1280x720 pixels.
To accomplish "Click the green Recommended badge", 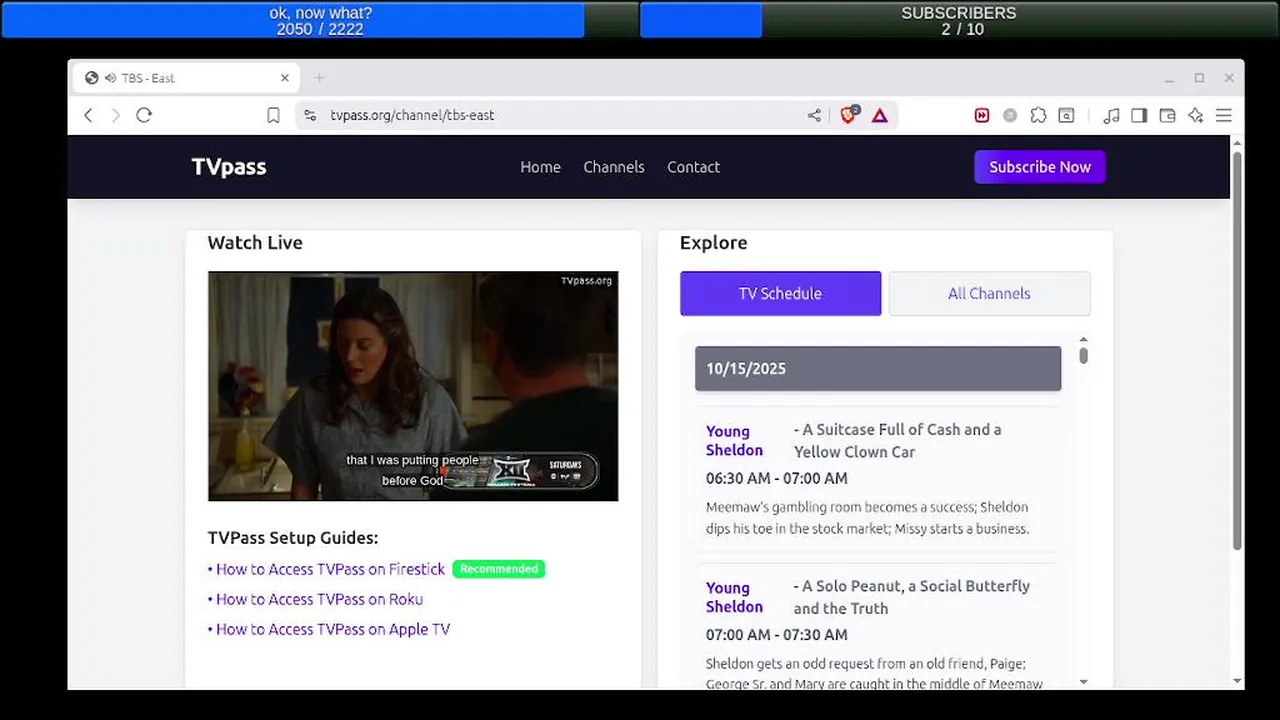I will 499,569.
